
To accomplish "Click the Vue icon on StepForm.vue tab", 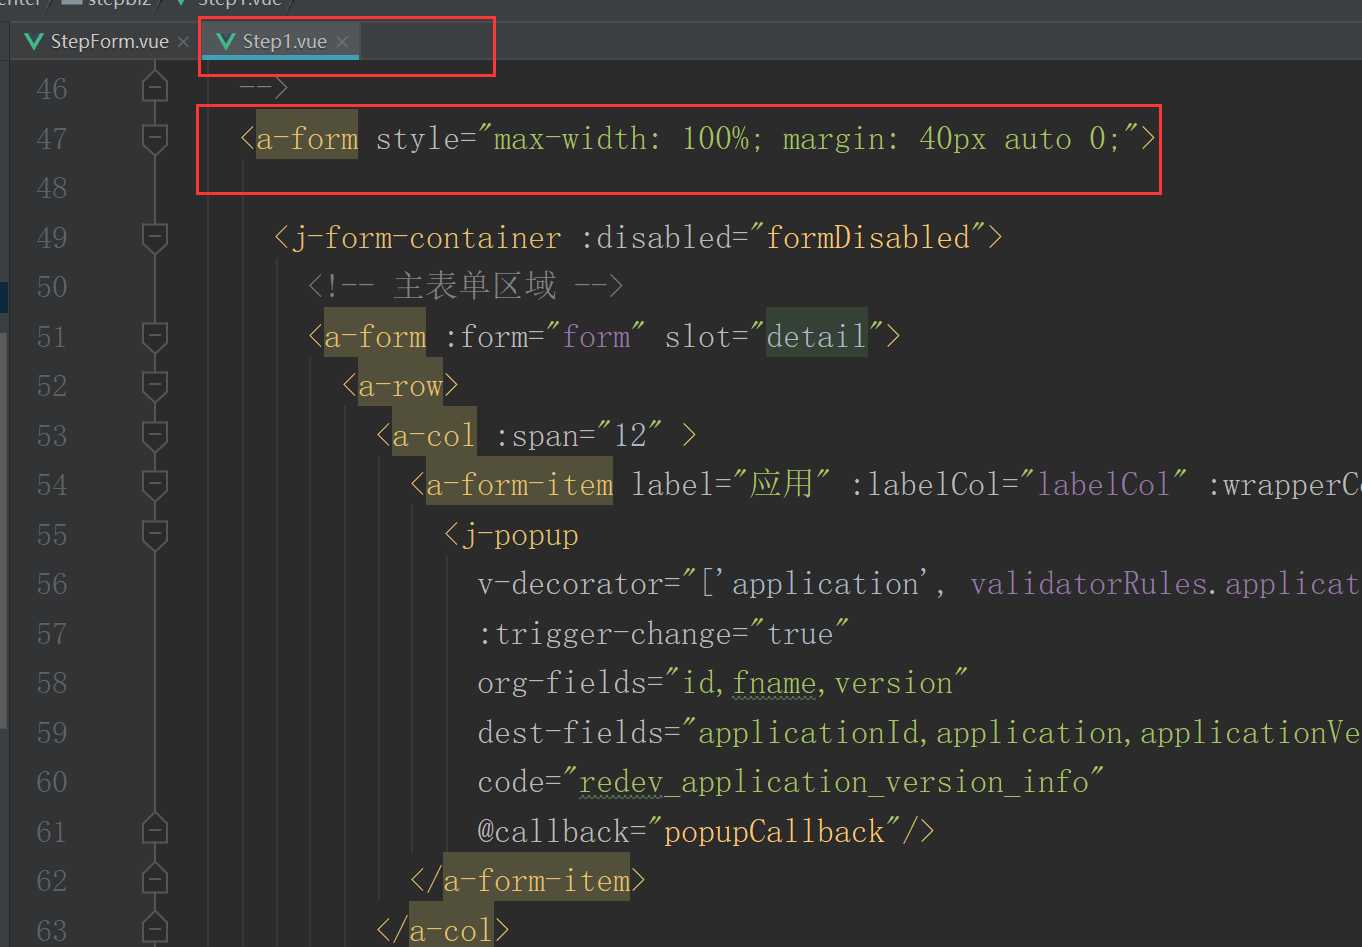I will (x=34, y=42).
